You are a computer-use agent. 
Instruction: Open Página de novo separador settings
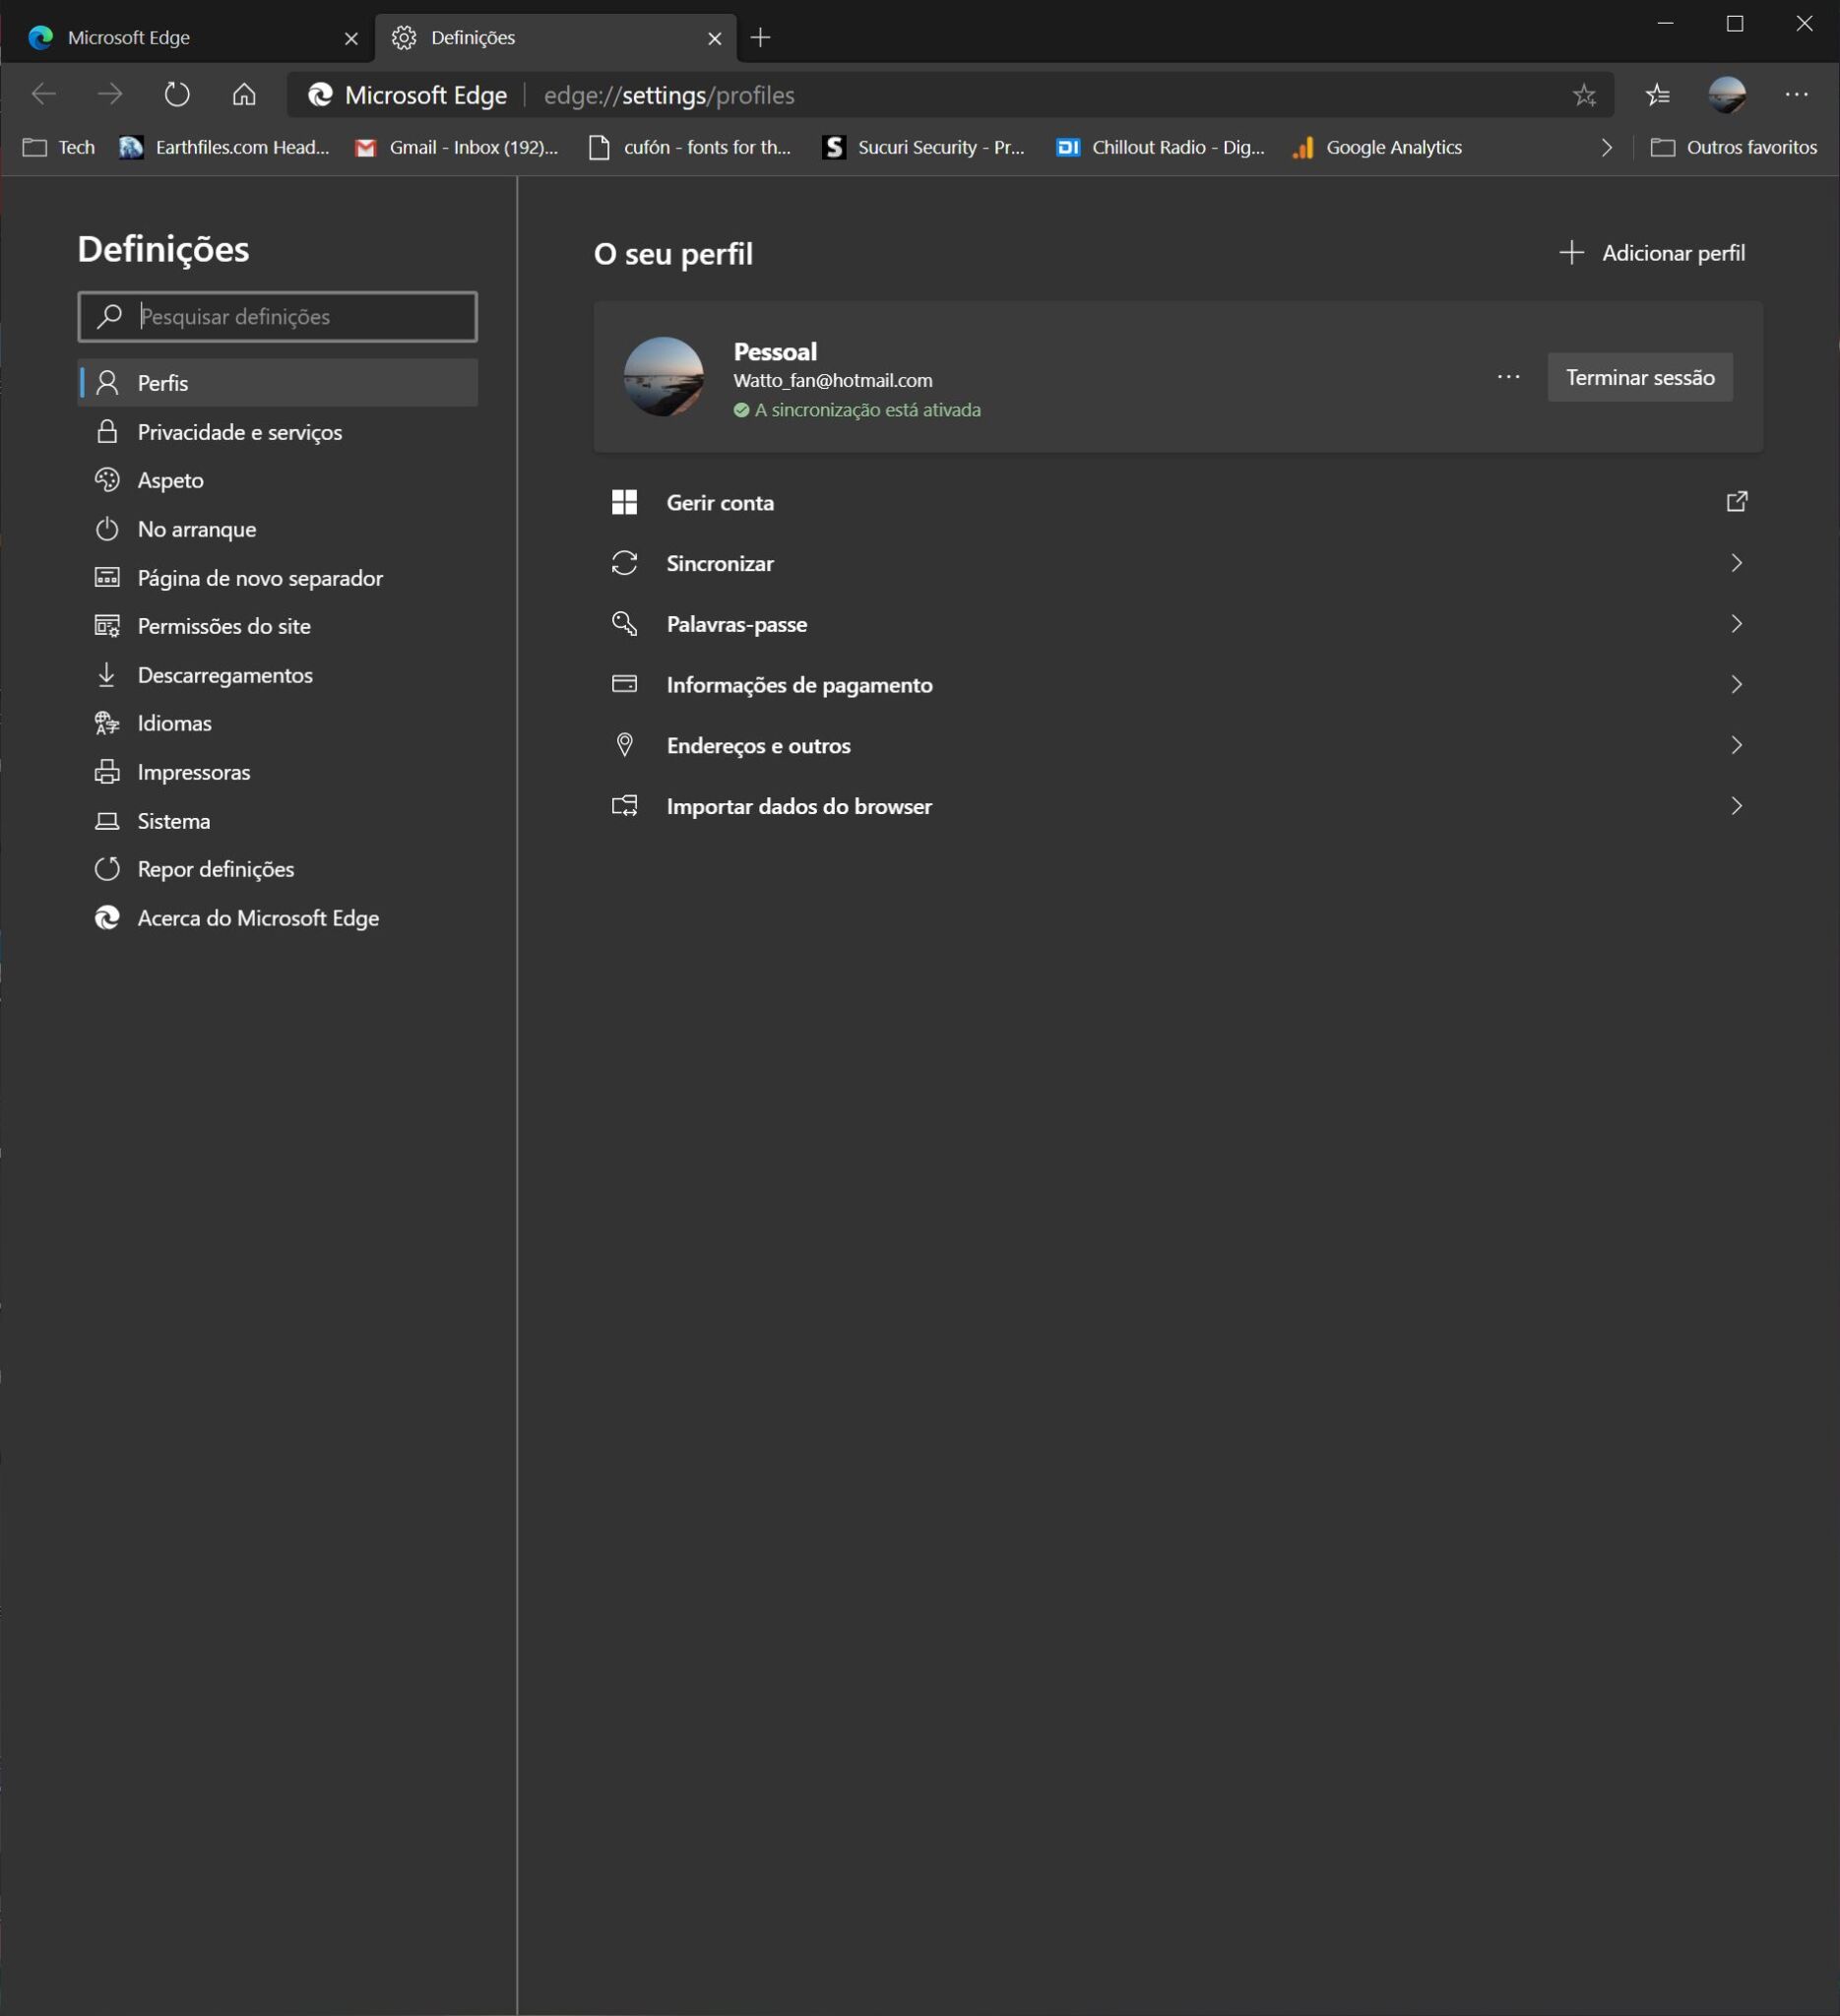pyautogui.click(x=260, y=578)
